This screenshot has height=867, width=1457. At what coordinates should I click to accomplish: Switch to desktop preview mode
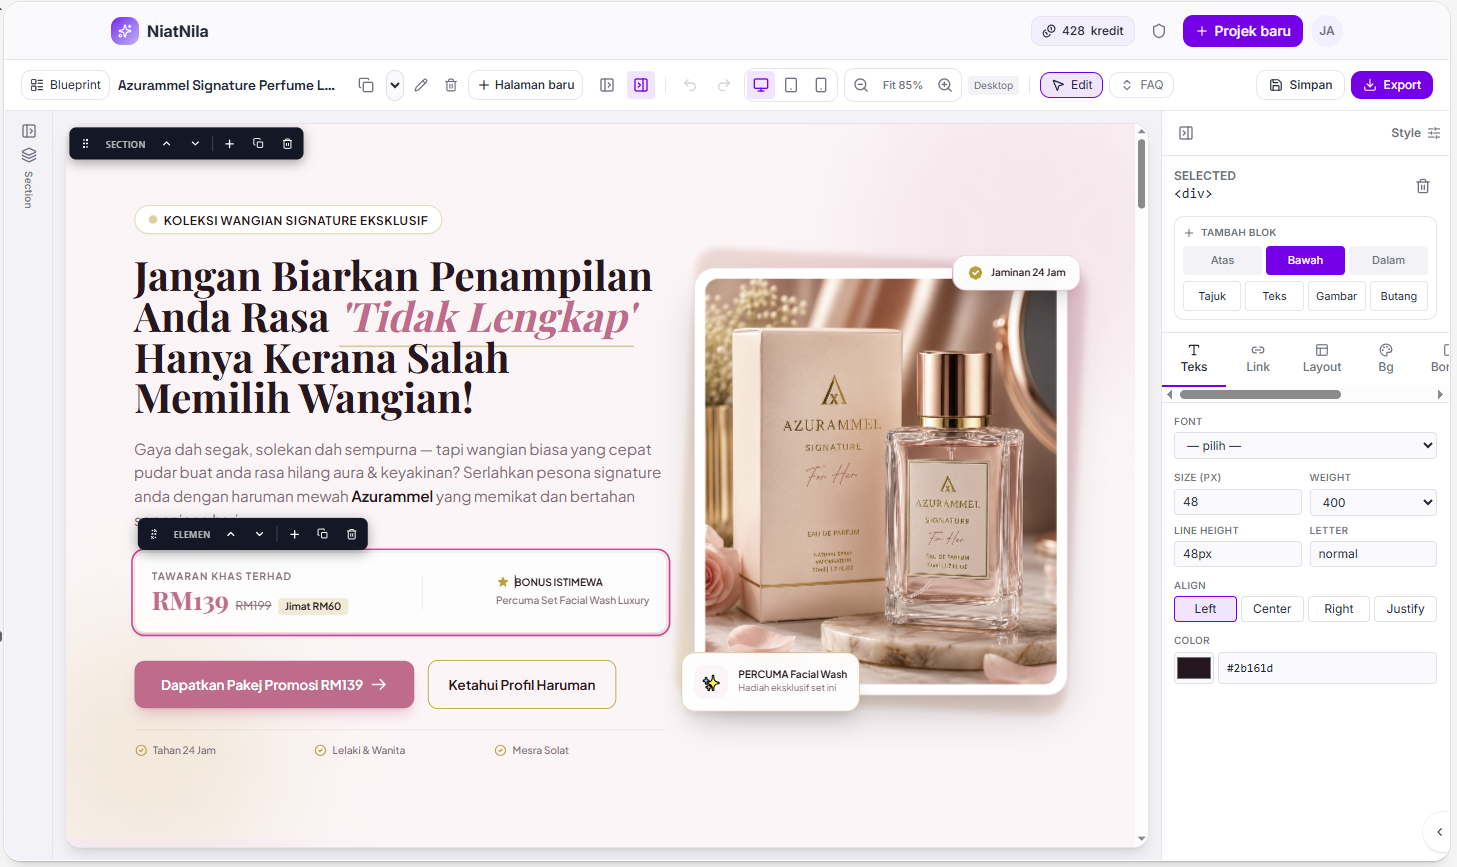click(761, 85)
